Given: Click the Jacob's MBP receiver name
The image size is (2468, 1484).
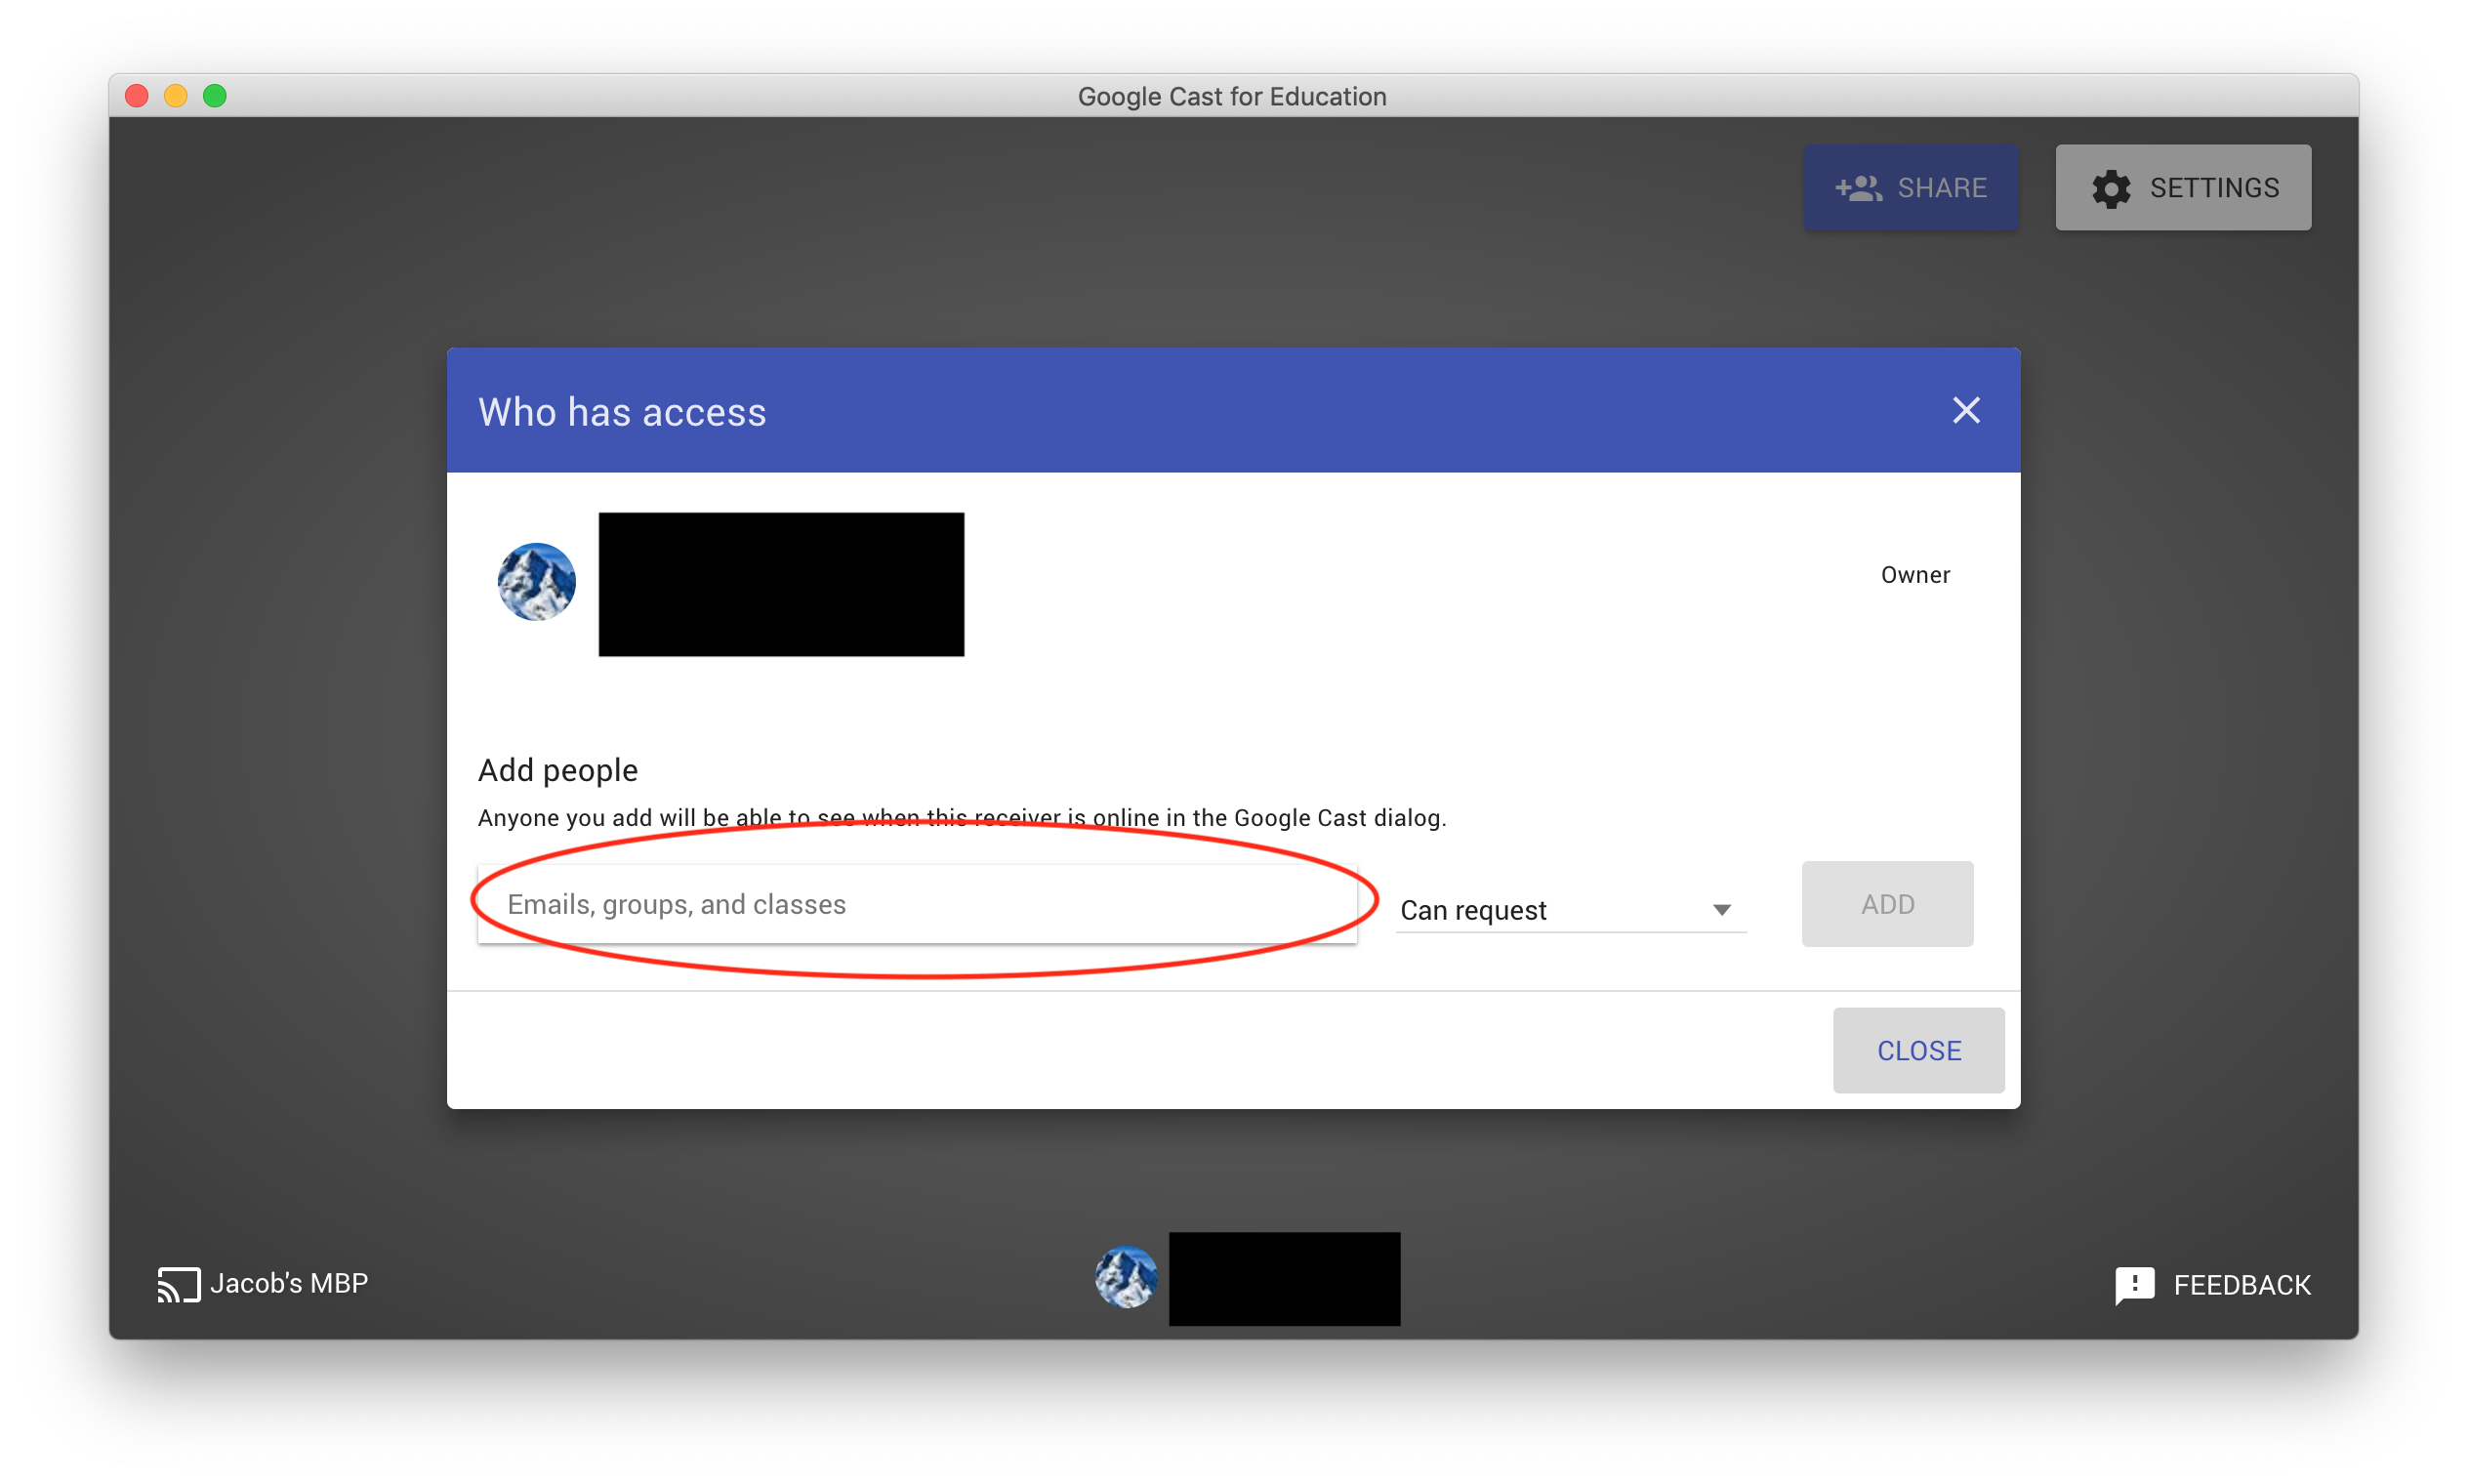Looking at the screenshot, I should (289, 1283).
